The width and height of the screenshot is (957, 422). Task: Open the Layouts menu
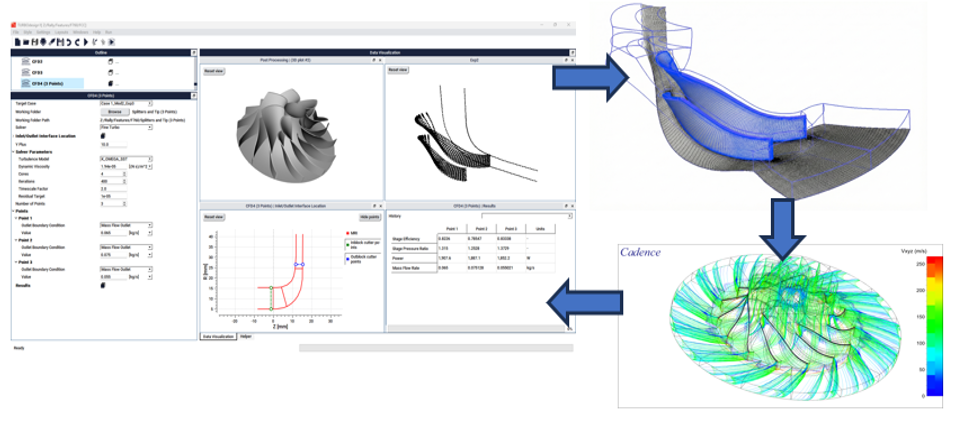coord(62,32)
